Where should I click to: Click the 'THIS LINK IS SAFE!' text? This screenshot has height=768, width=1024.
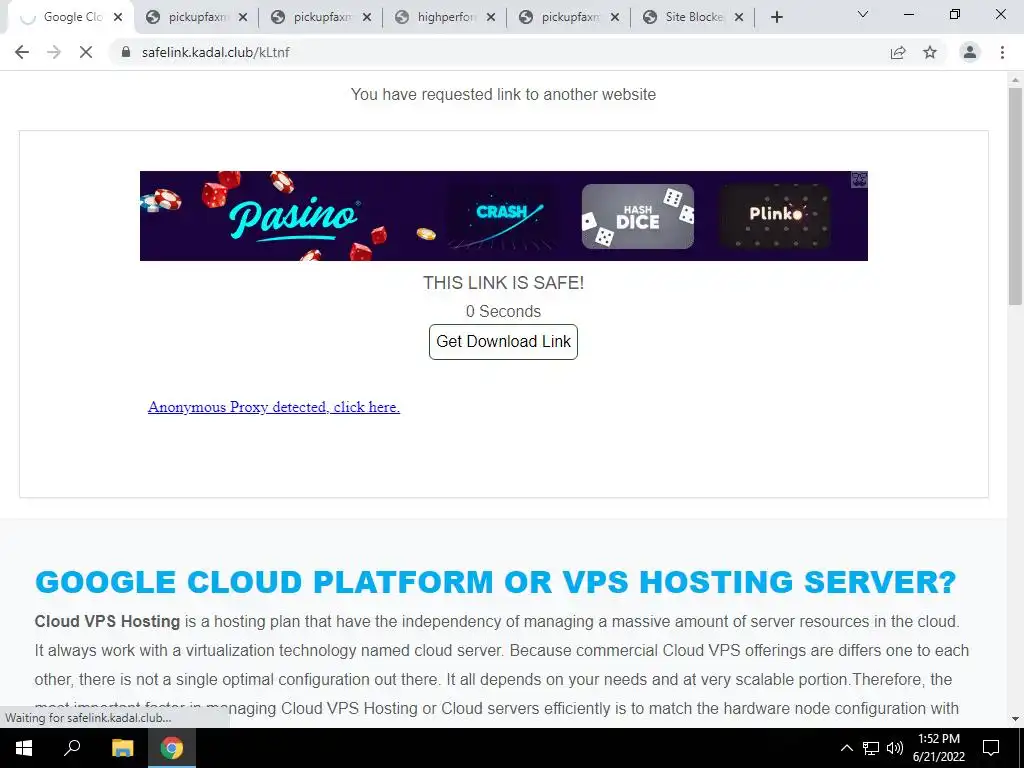(504, 283)
